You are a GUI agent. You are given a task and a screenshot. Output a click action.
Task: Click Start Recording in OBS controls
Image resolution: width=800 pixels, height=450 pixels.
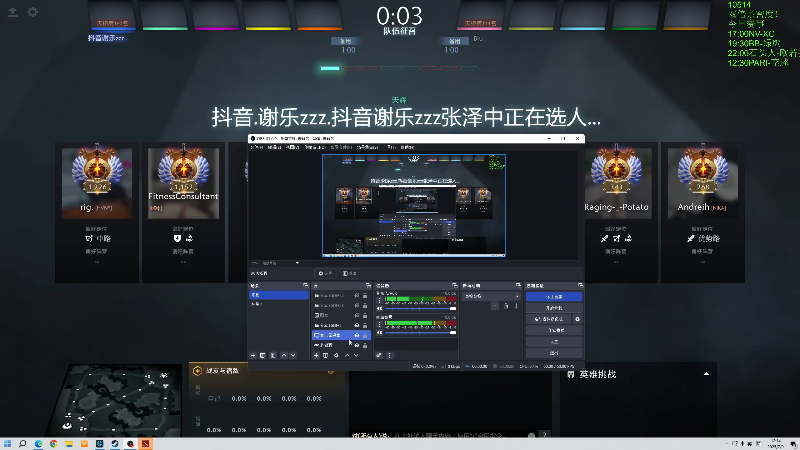tap(554, 308)
